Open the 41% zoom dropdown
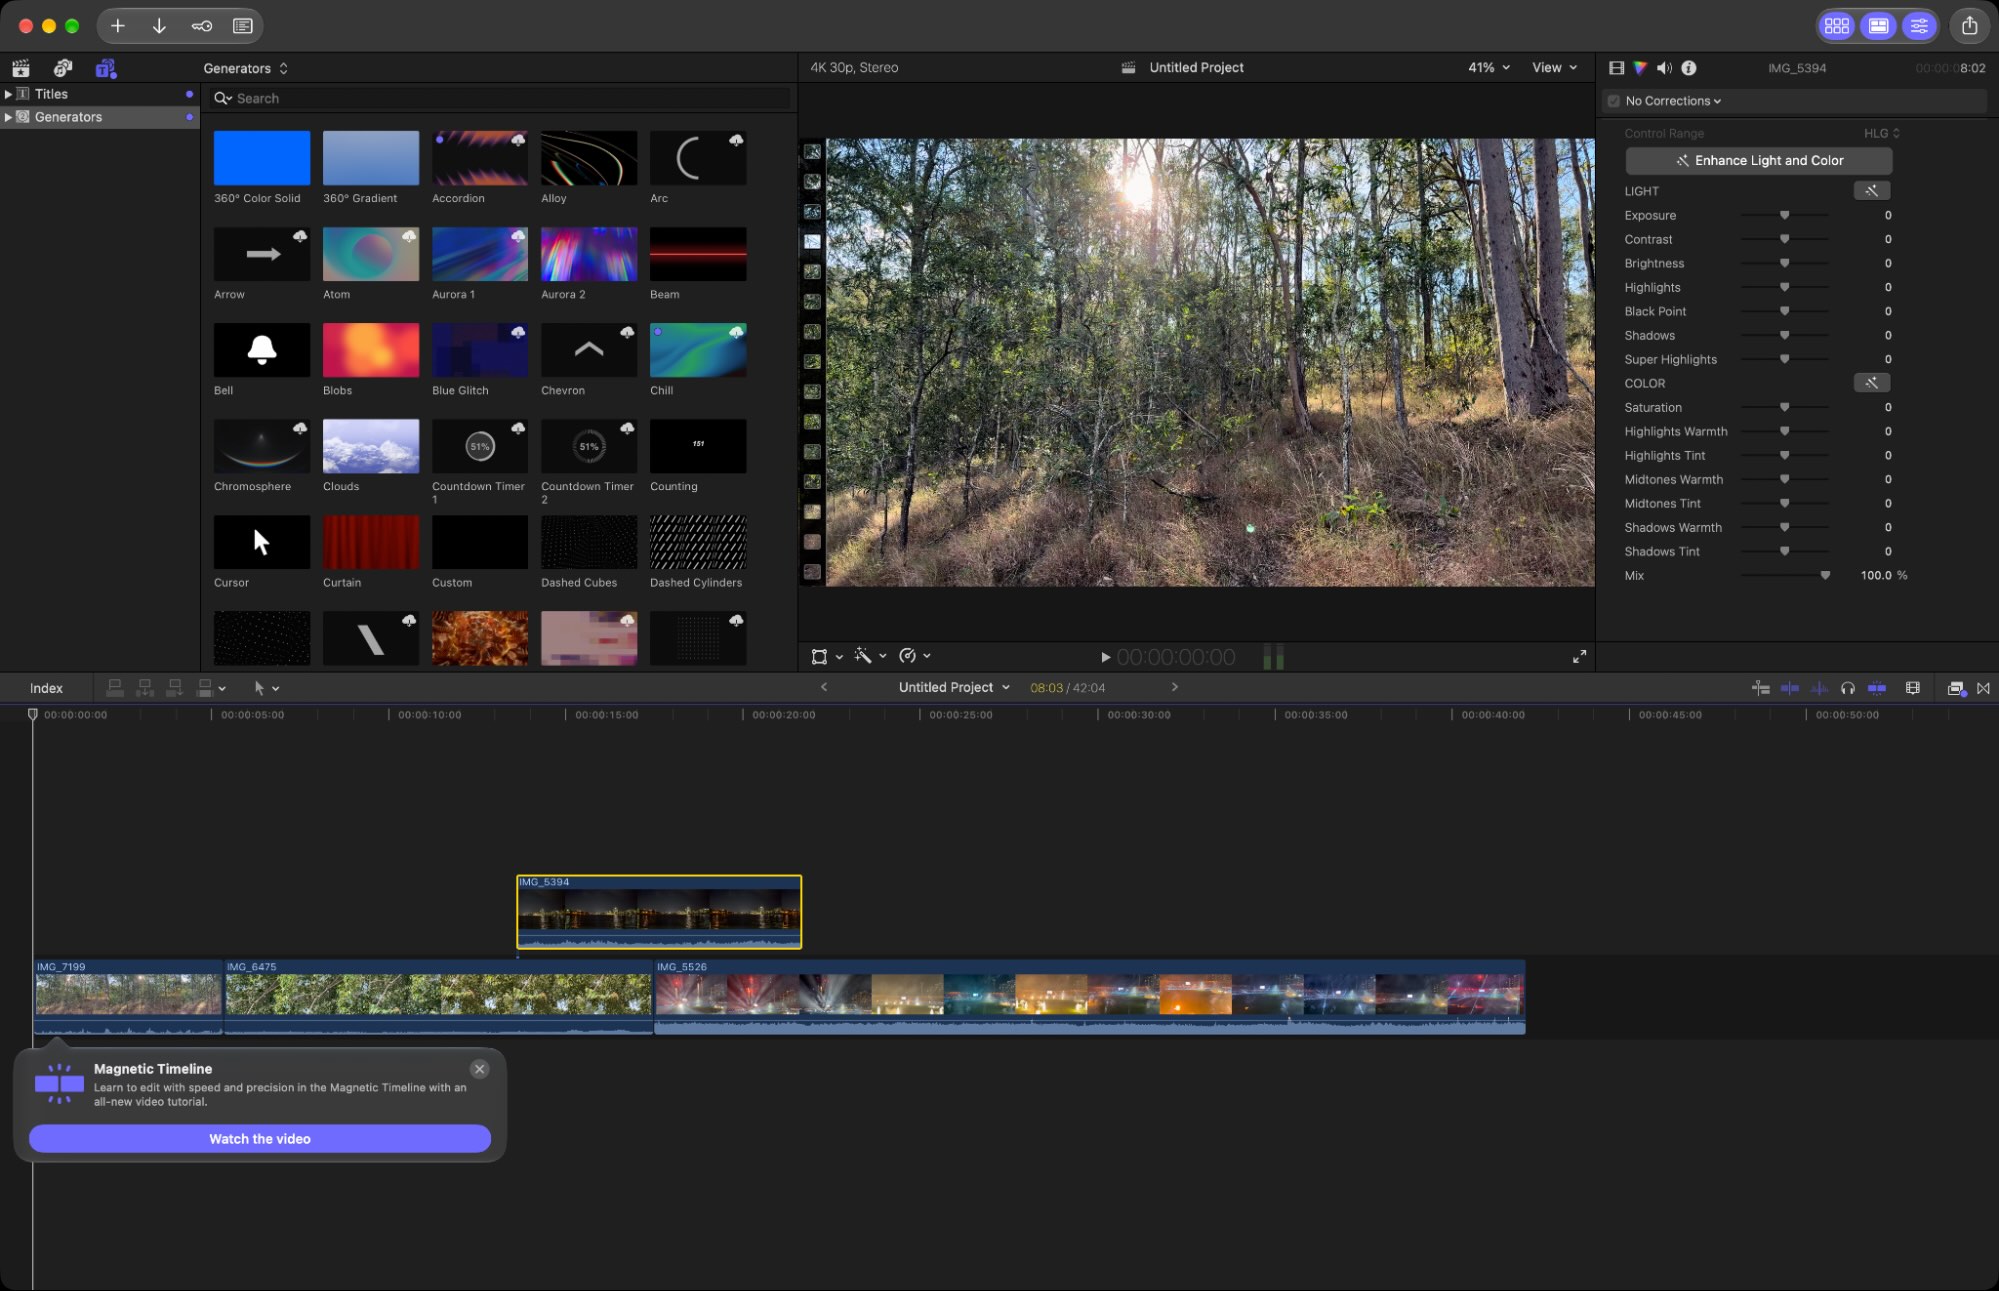1999x1291 pixels. tap(1488, 68)
